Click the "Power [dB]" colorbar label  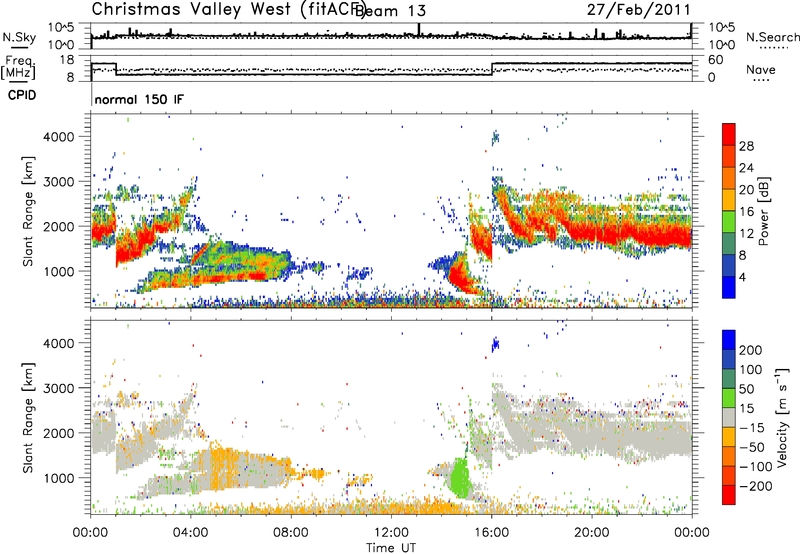763,211
